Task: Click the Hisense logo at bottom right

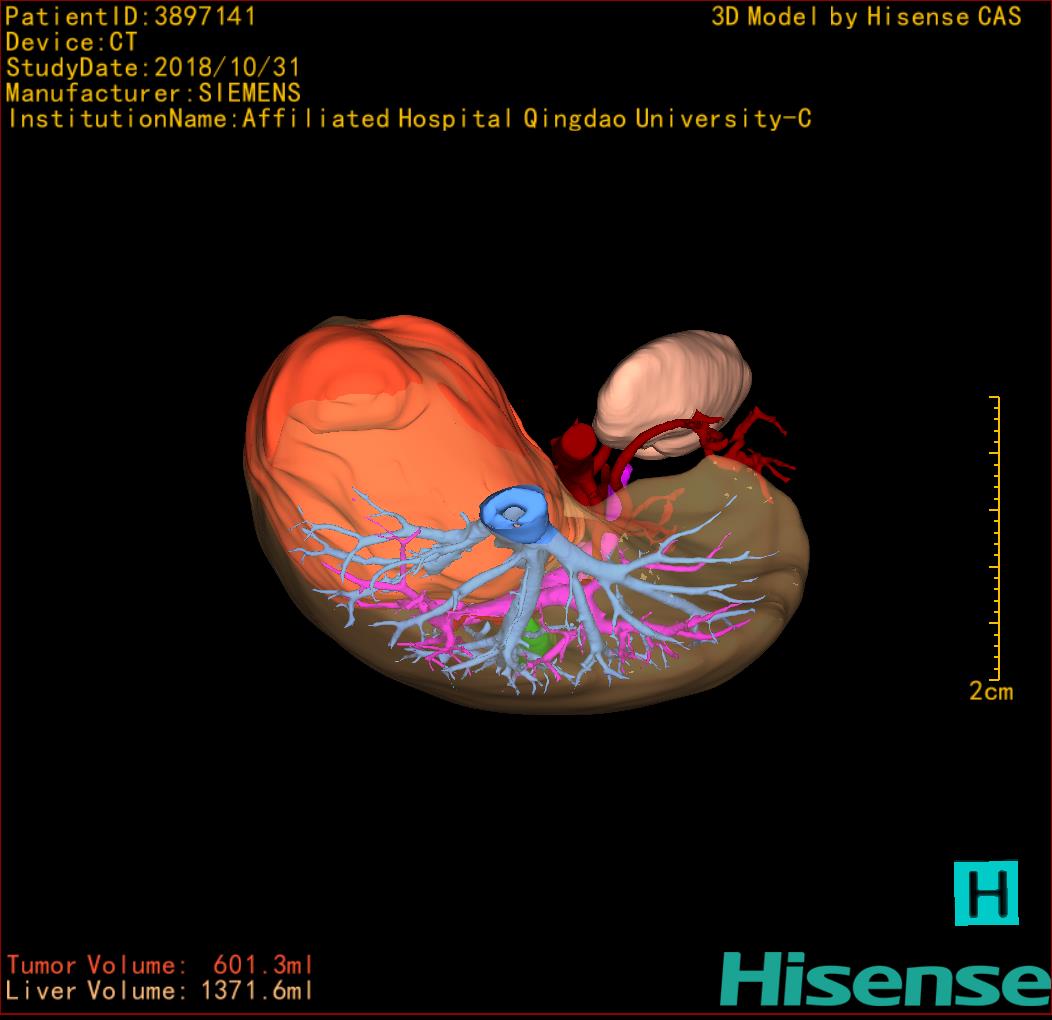Action: [883, 979]
